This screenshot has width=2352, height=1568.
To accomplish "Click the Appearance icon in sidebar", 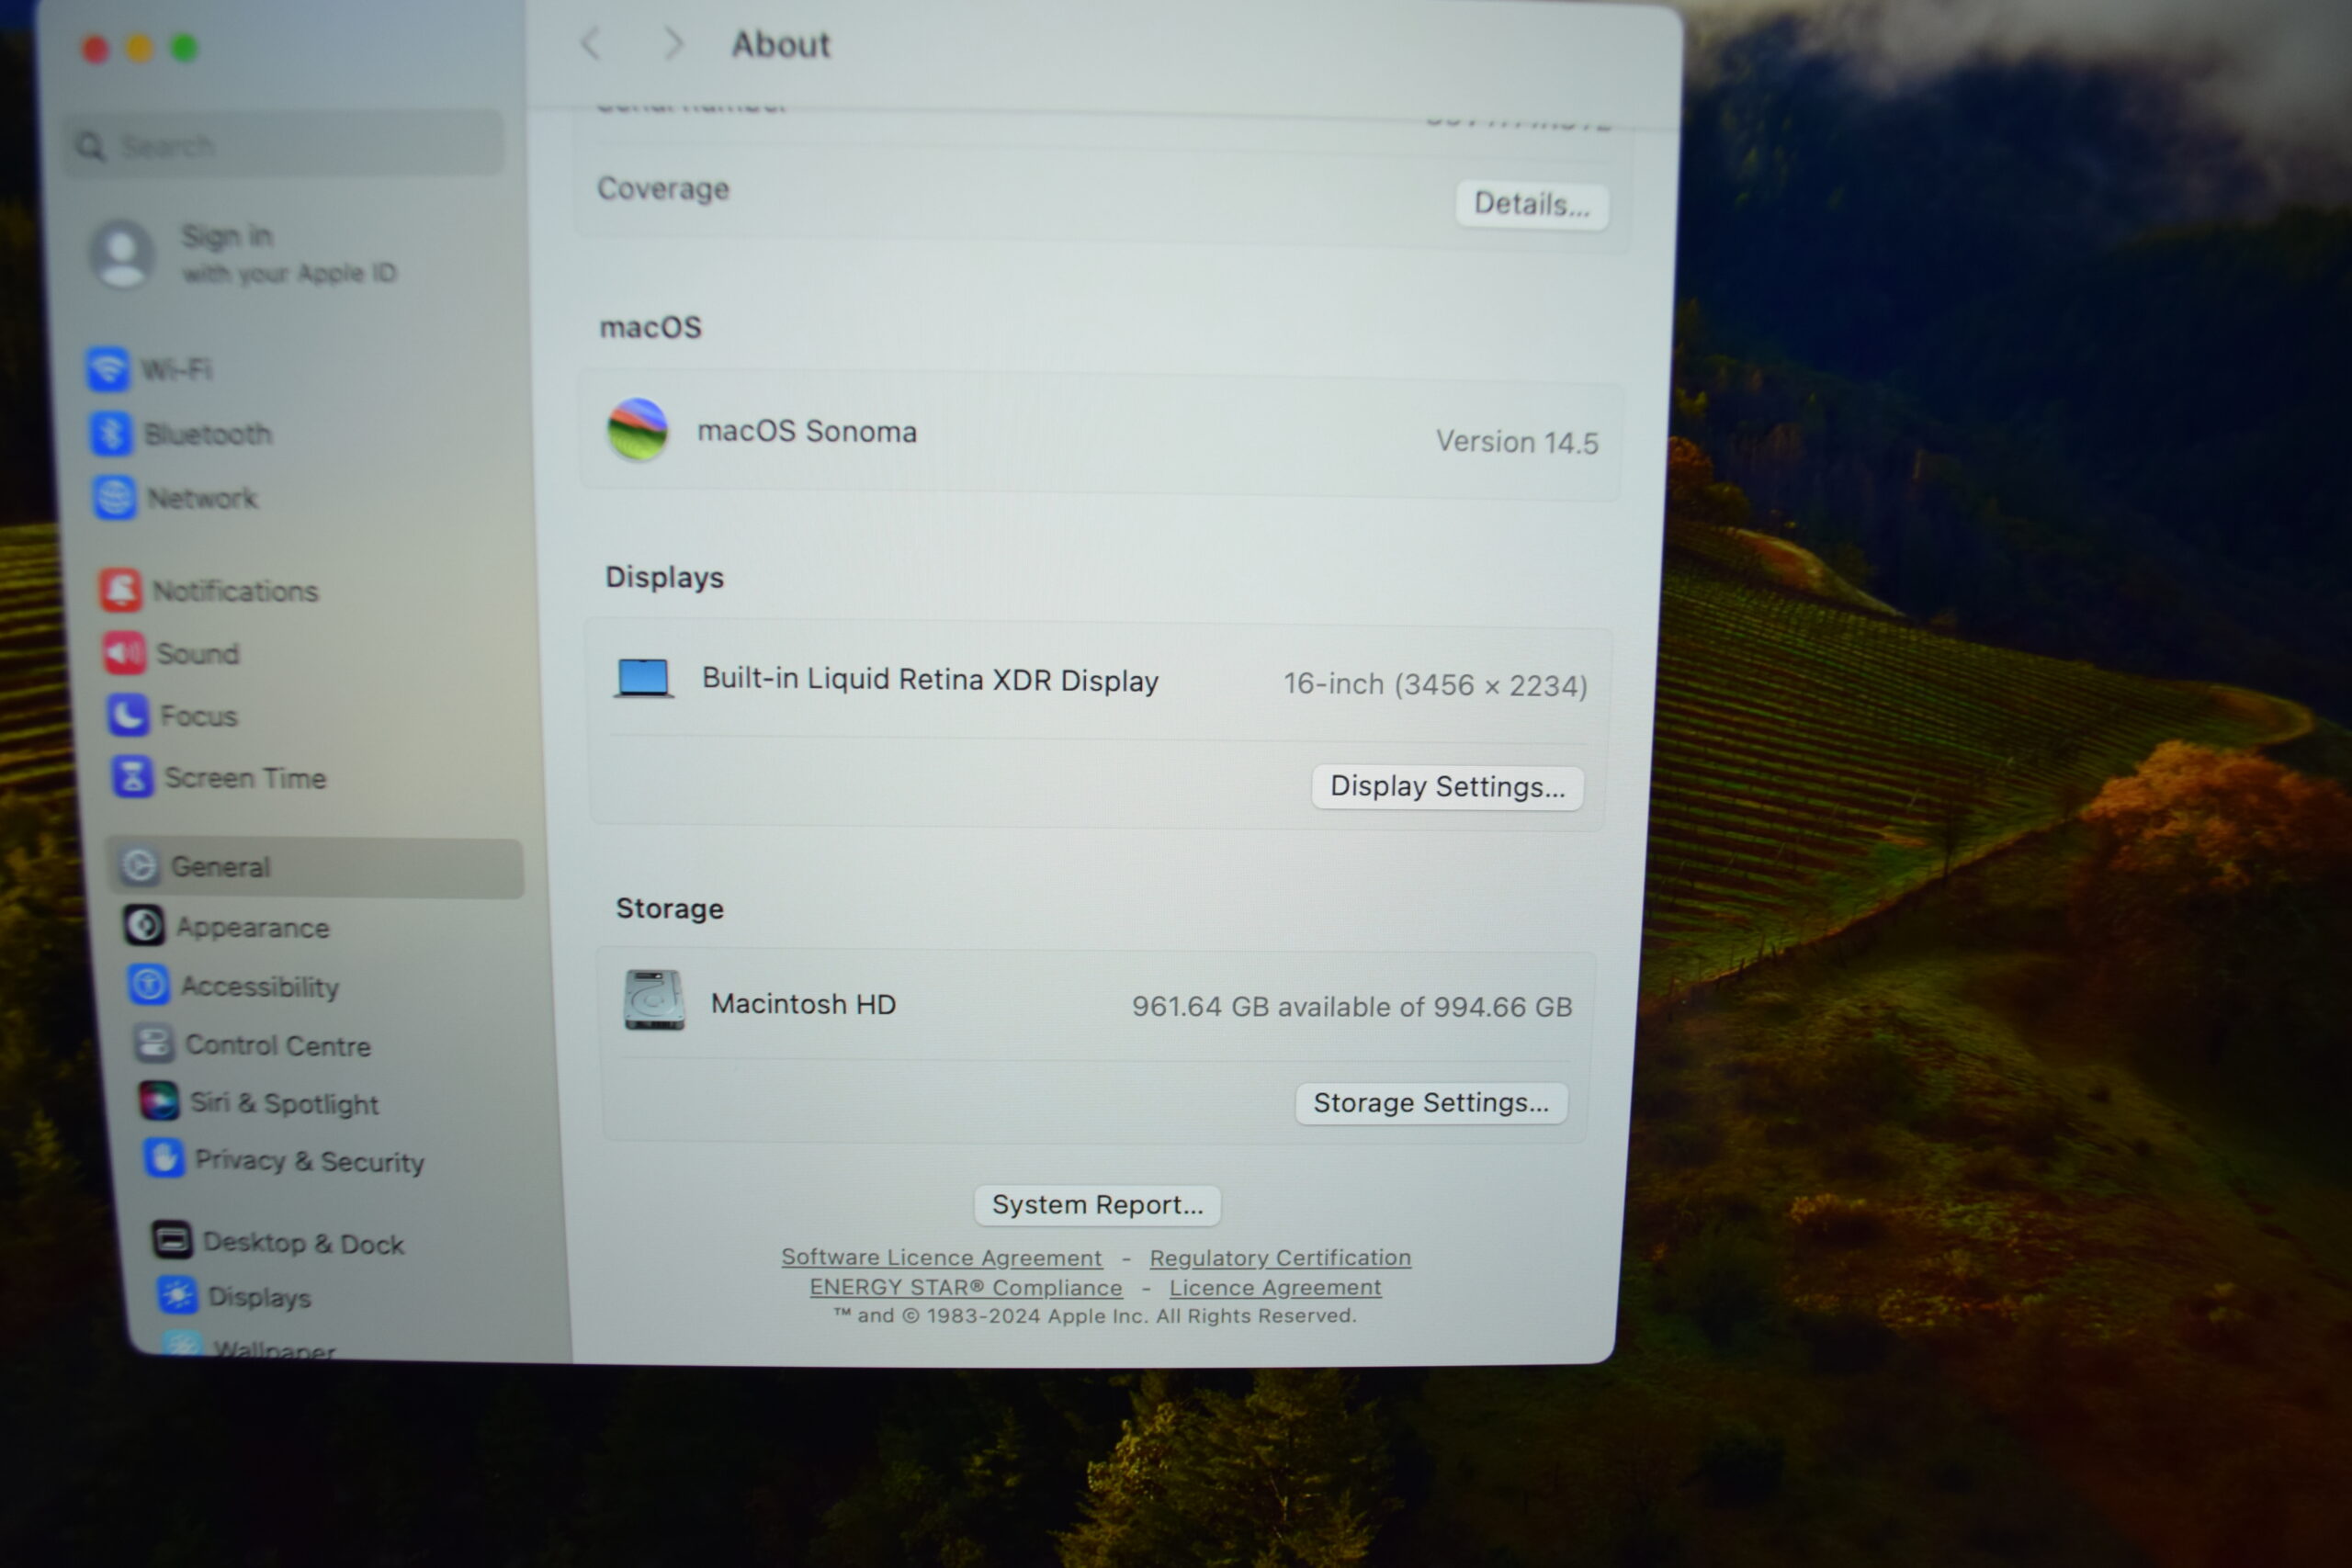I will 144,926.
